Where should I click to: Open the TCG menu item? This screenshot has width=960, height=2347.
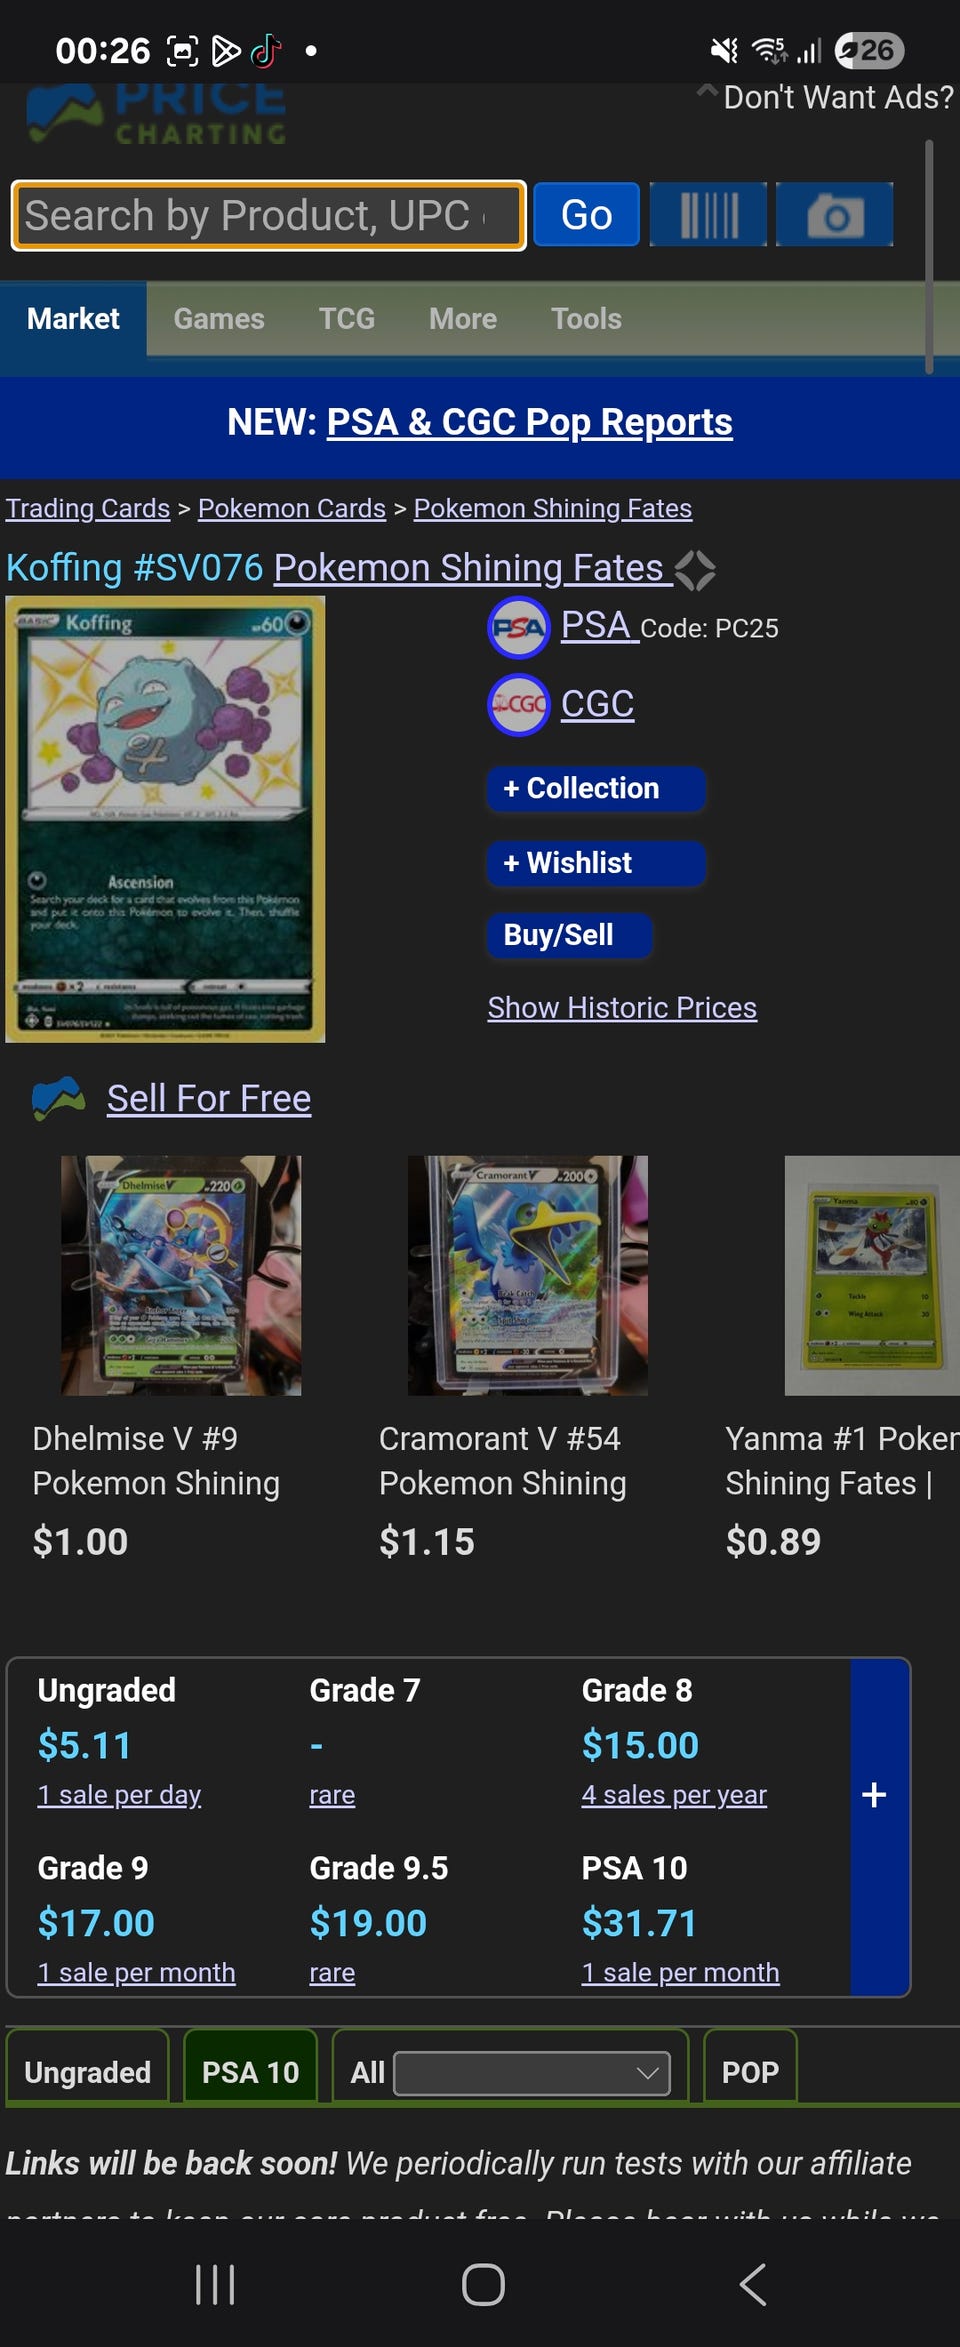[x=346, y=318]
